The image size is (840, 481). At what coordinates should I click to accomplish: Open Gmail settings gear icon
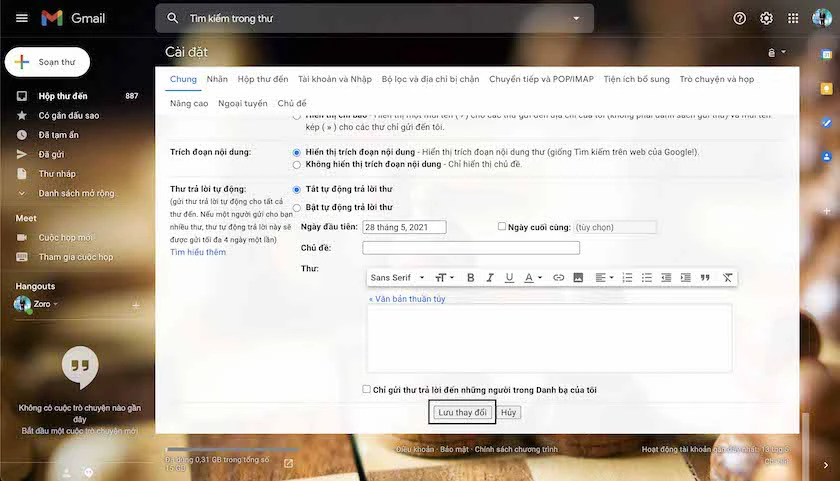pyautogui.click(x=766, y=18)
